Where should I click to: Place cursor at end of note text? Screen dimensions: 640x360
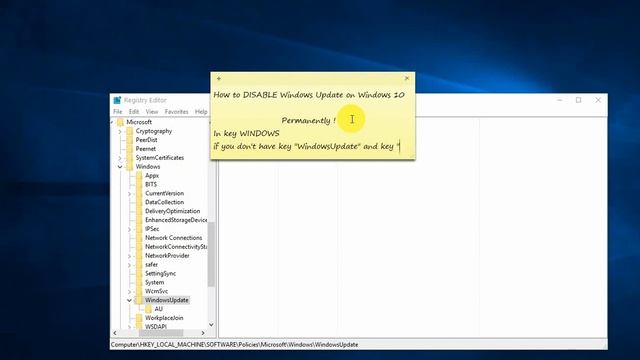click(x=400, y=146)
